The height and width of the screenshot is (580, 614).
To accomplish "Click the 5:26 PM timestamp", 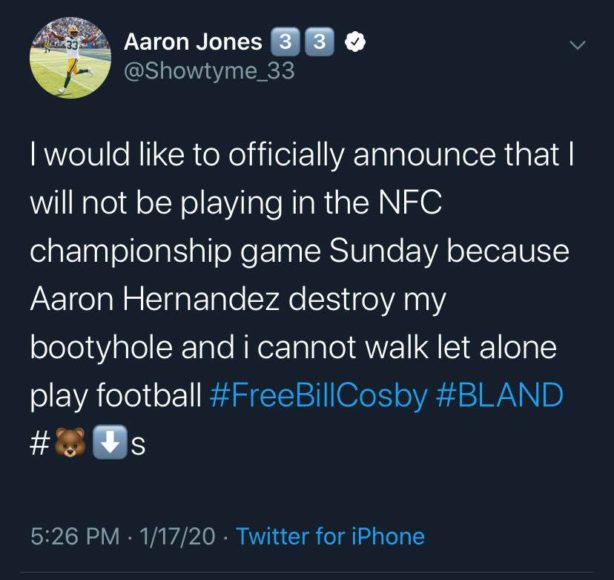I will point(72,537).
